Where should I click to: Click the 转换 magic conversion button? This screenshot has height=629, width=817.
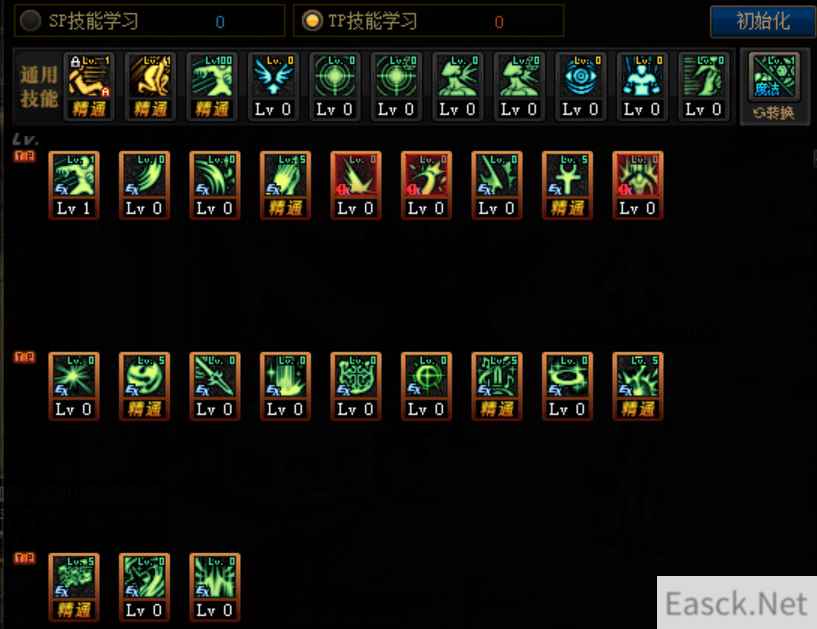click(775, 113)
